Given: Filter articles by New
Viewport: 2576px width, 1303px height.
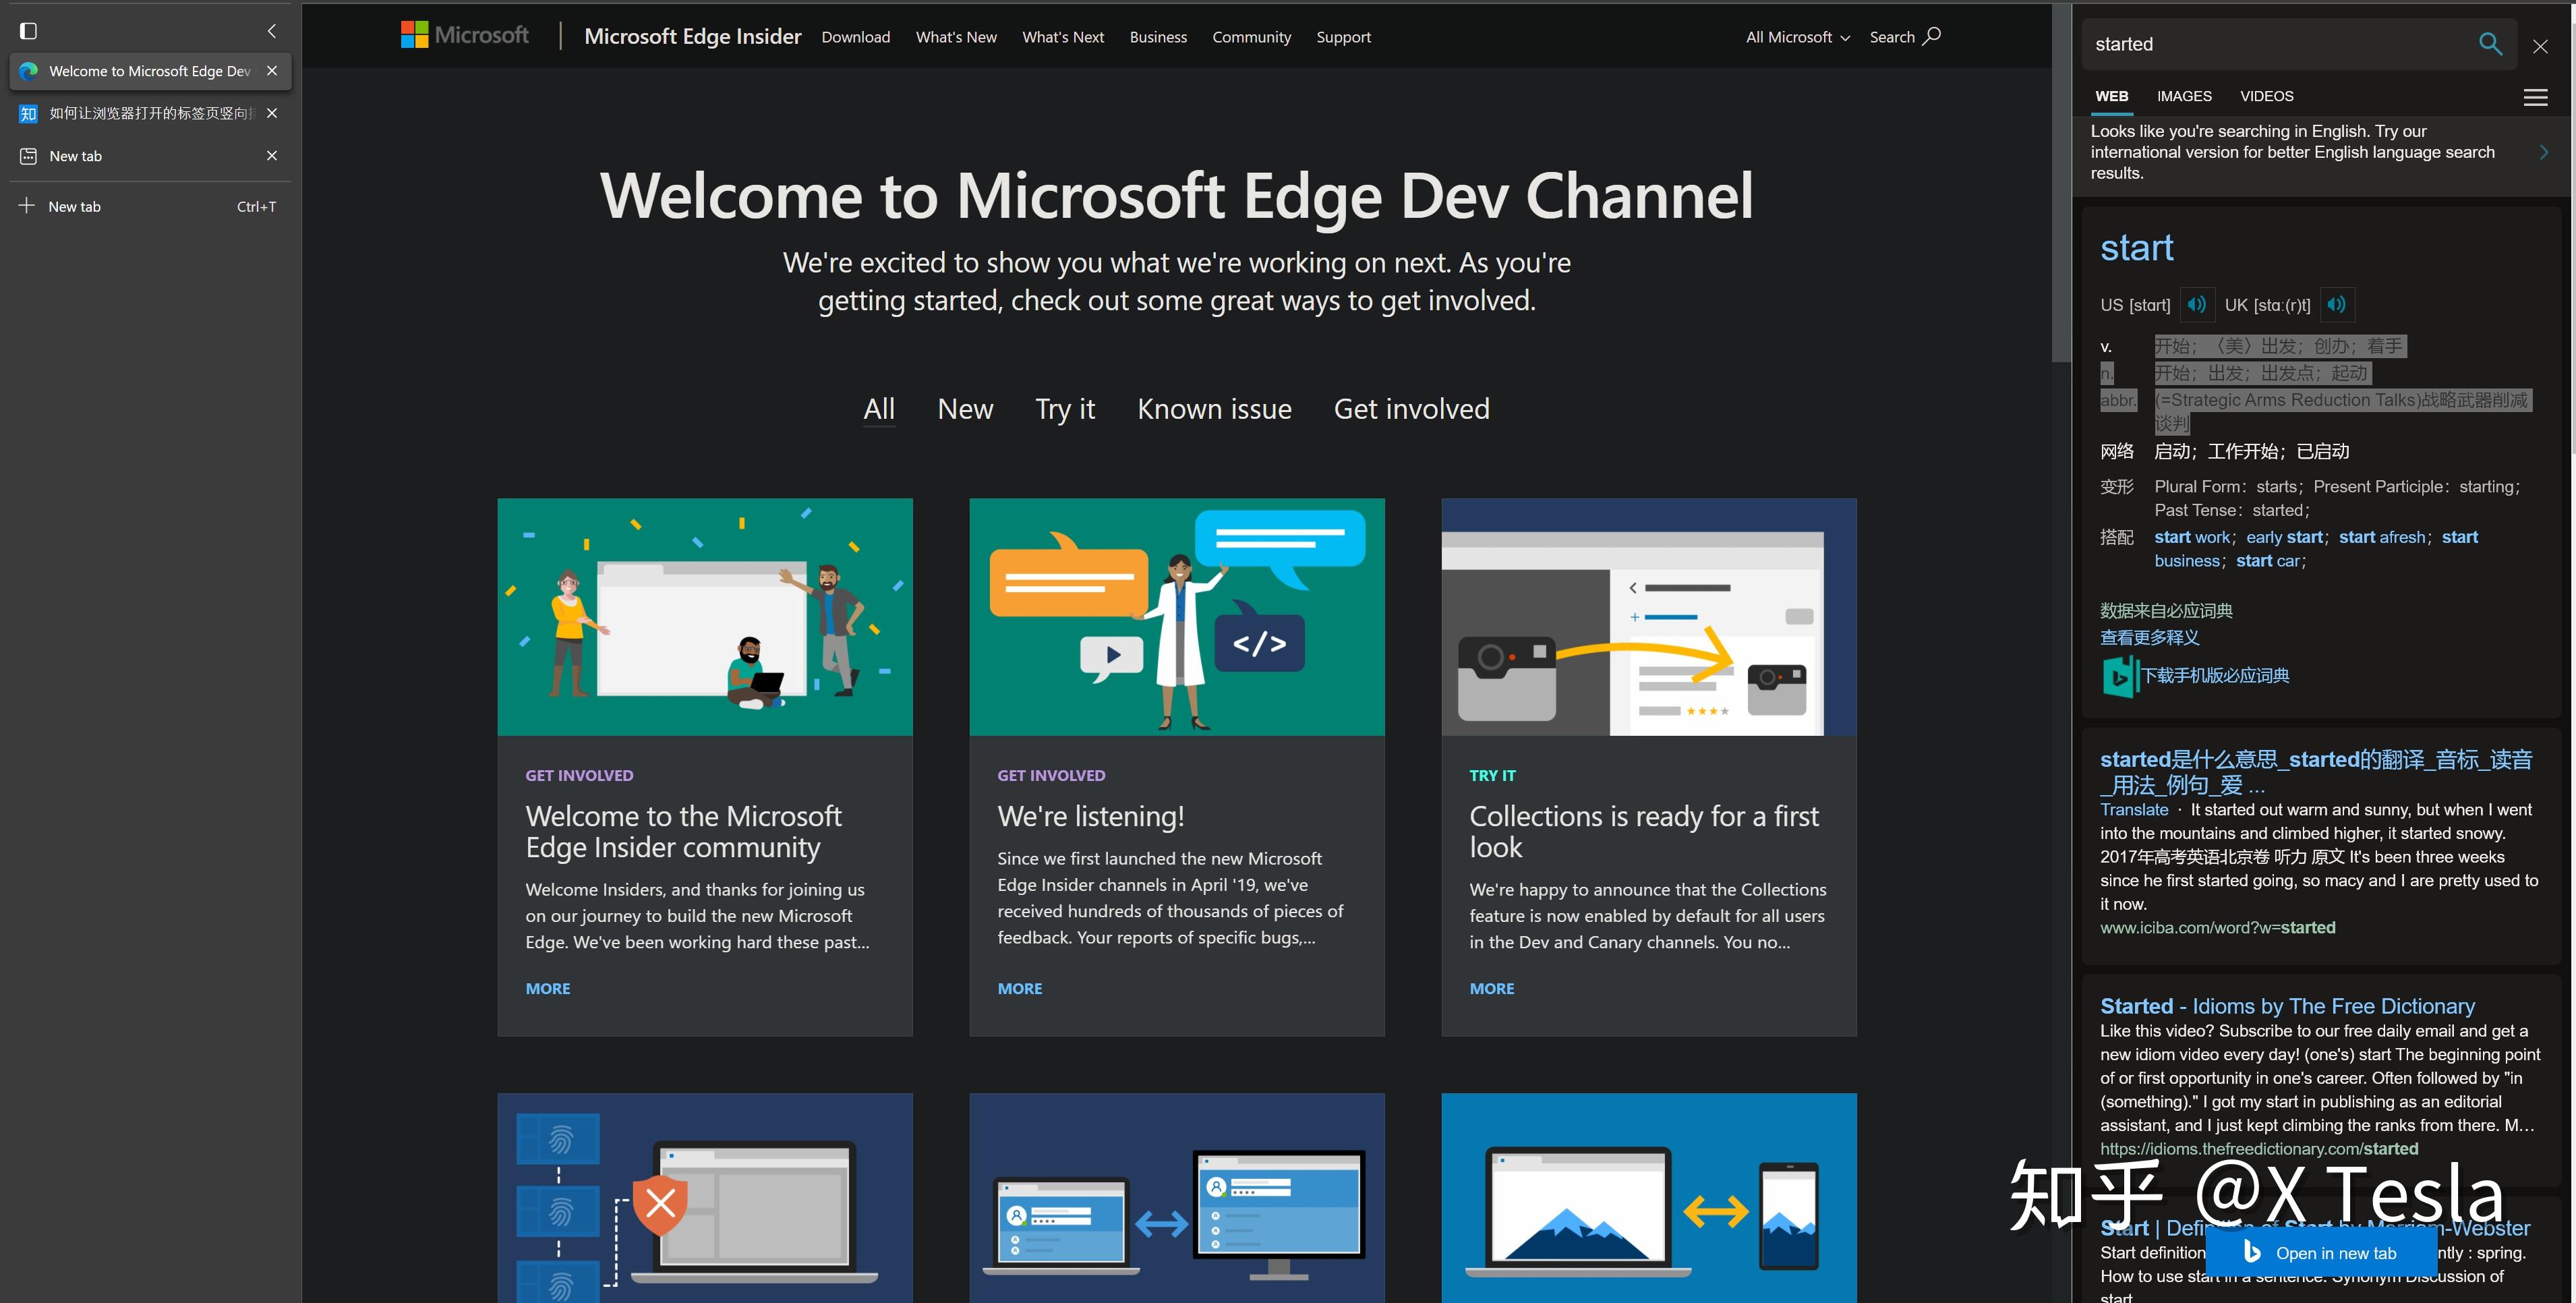Looking at the screenshot, I should tap(965, 409).
